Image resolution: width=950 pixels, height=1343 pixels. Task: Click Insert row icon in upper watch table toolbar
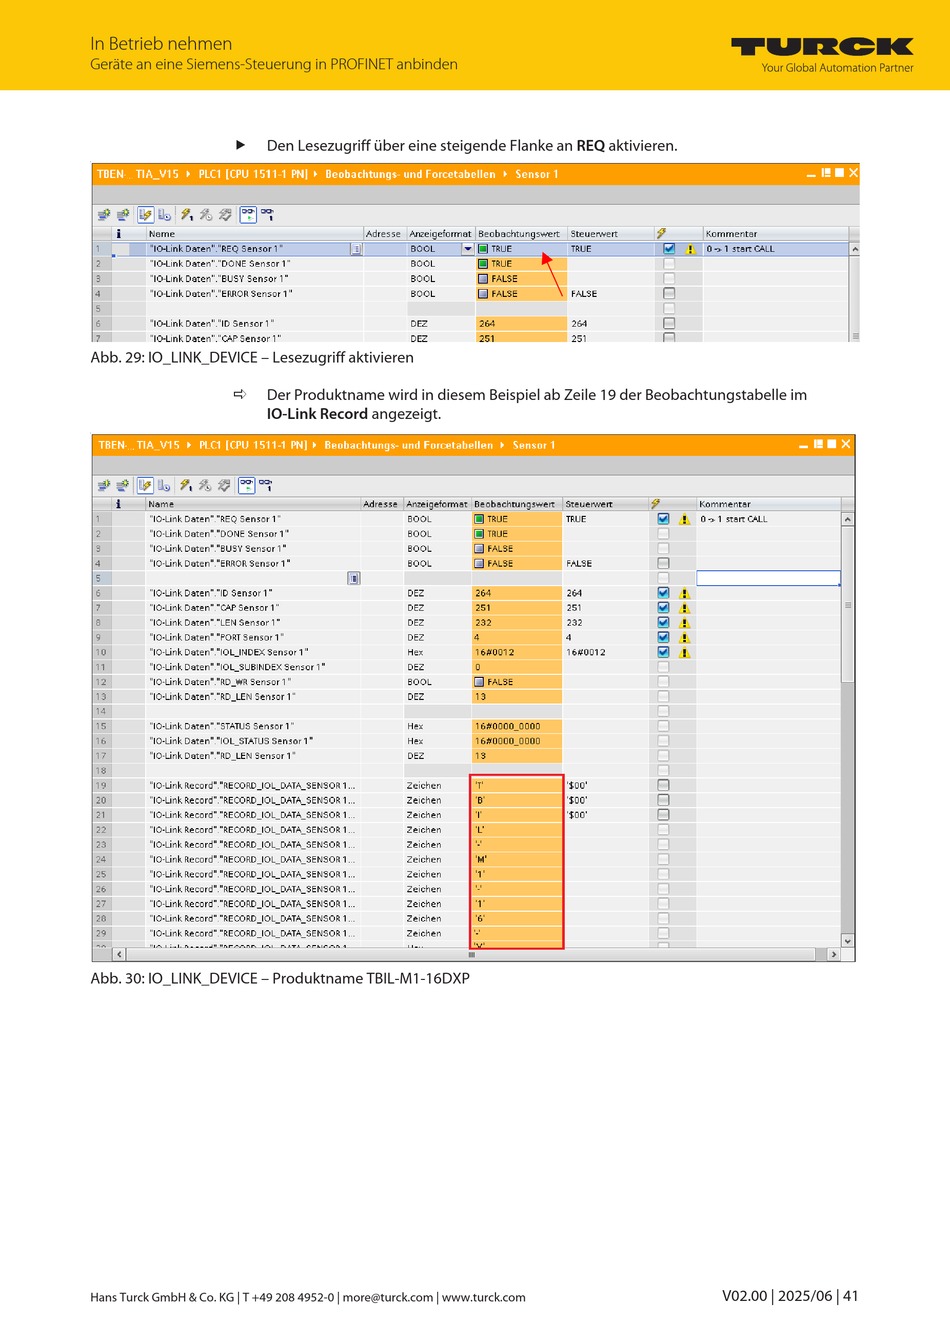tap(104, 215)
